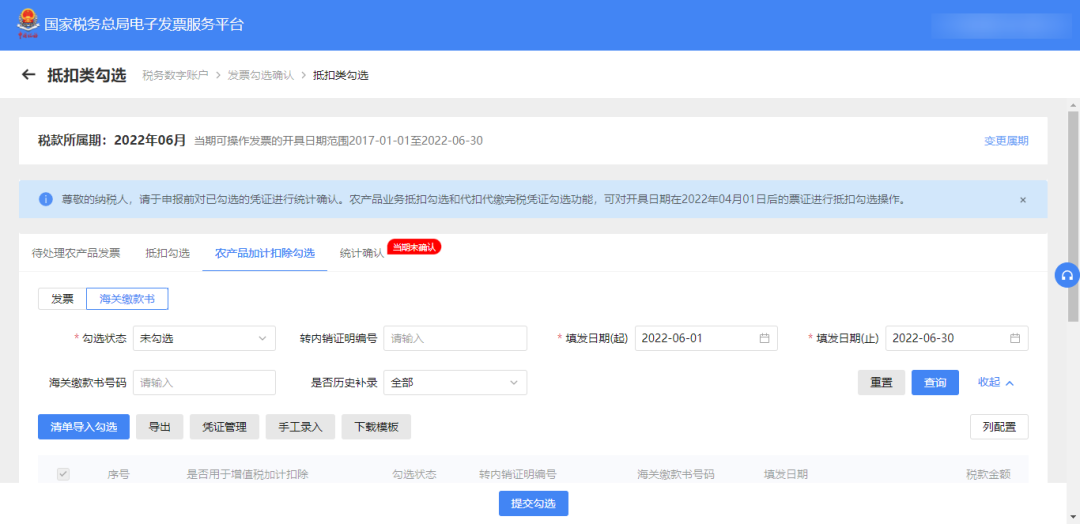
Task: Click 提交勾选 button
Action: 533,503
